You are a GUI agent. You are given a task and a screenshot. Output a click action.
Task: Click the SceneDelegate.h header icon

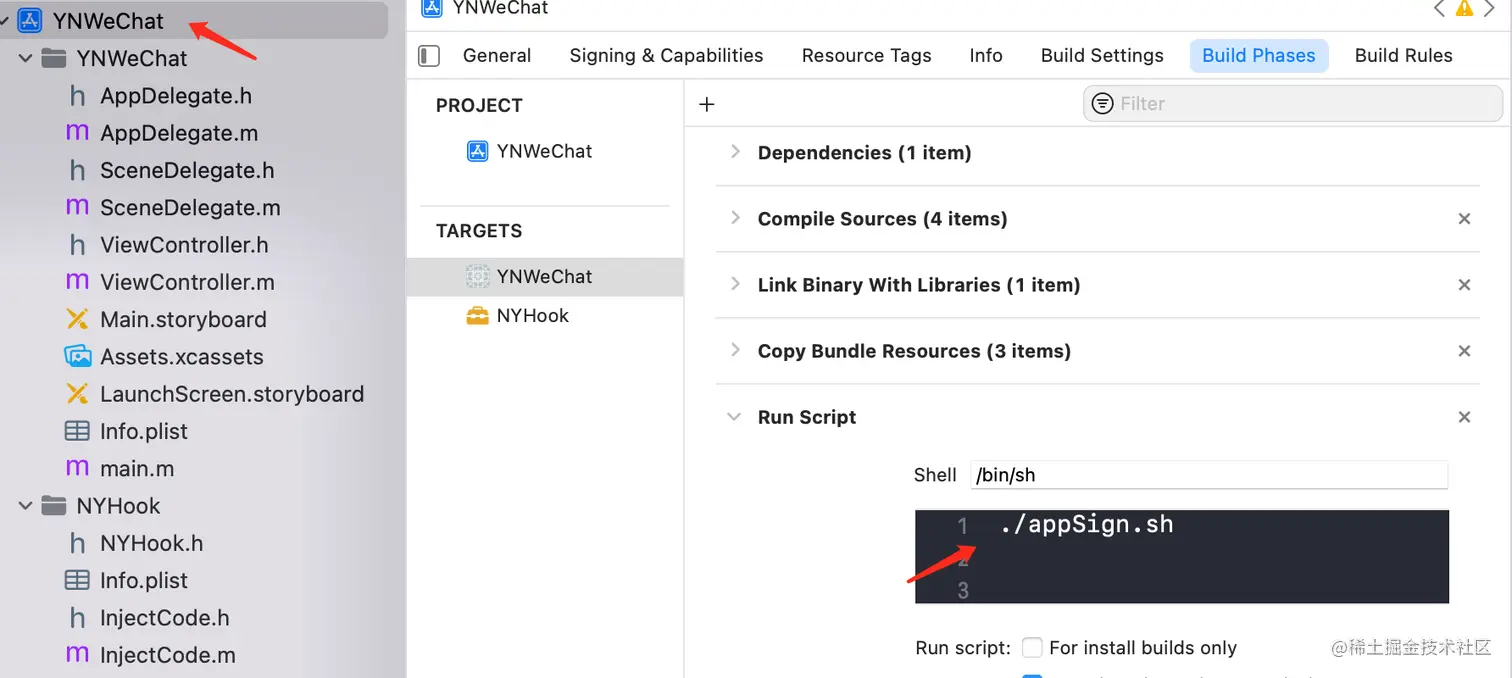[77, 170]
